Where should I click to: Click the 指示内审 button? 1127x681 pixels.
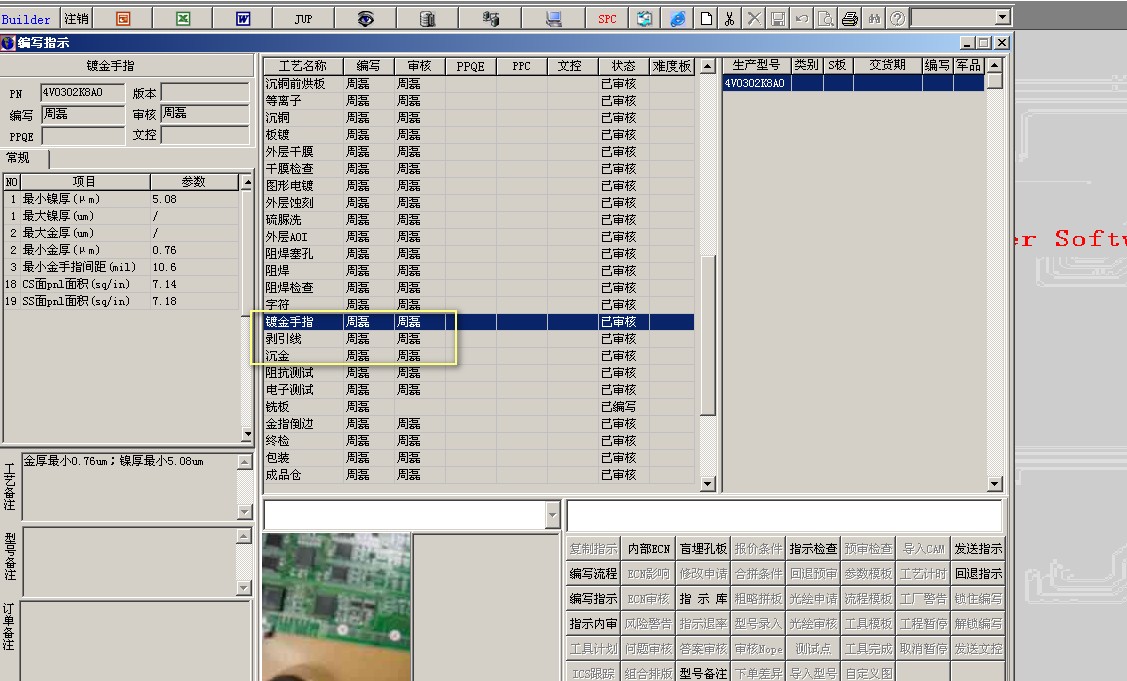click(x=593, y=624)
